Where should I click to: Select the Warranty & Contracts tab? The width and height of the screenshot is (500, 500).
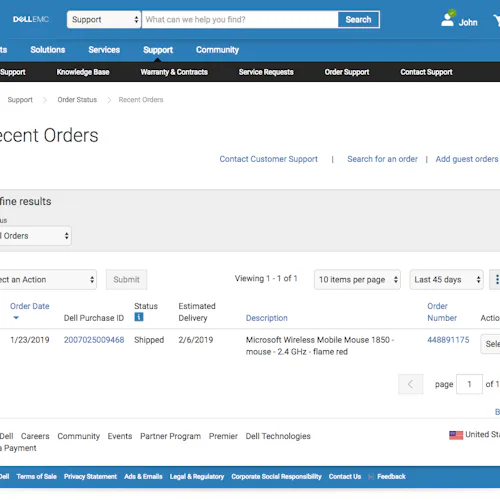[x=174, y=72]
